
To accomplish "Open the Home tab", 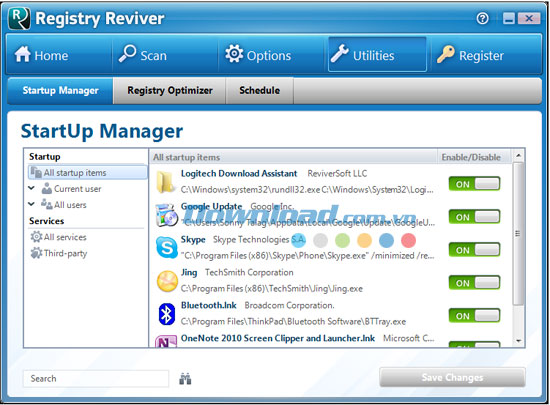I will coord(59,55).
